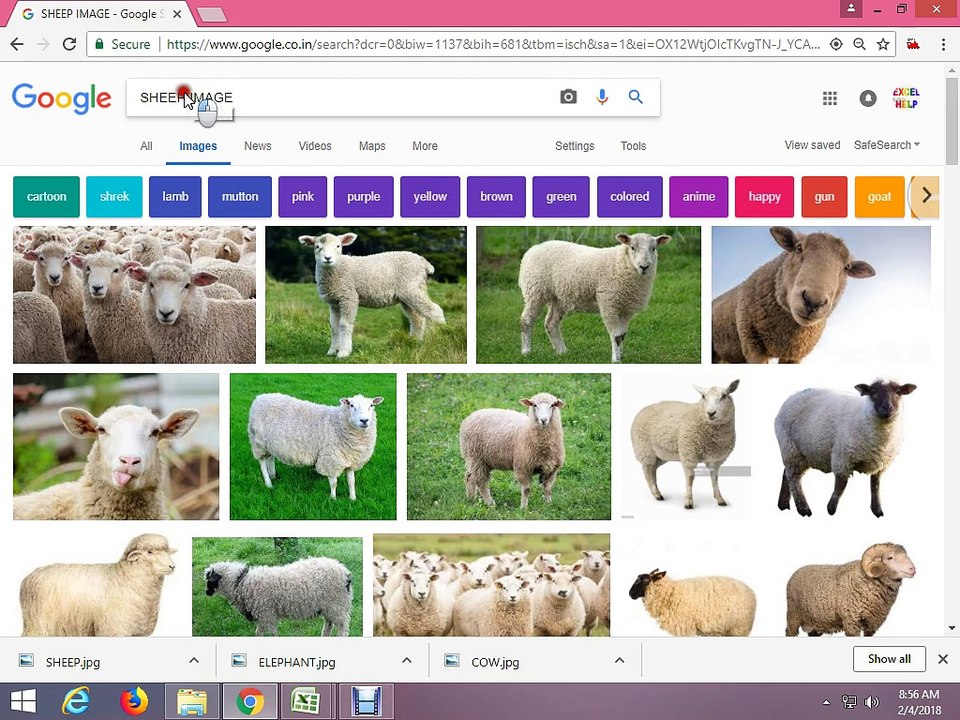Filter by the shrek chip
The height and width of the screenshot is (720, 960).
(x=114, y=197)
